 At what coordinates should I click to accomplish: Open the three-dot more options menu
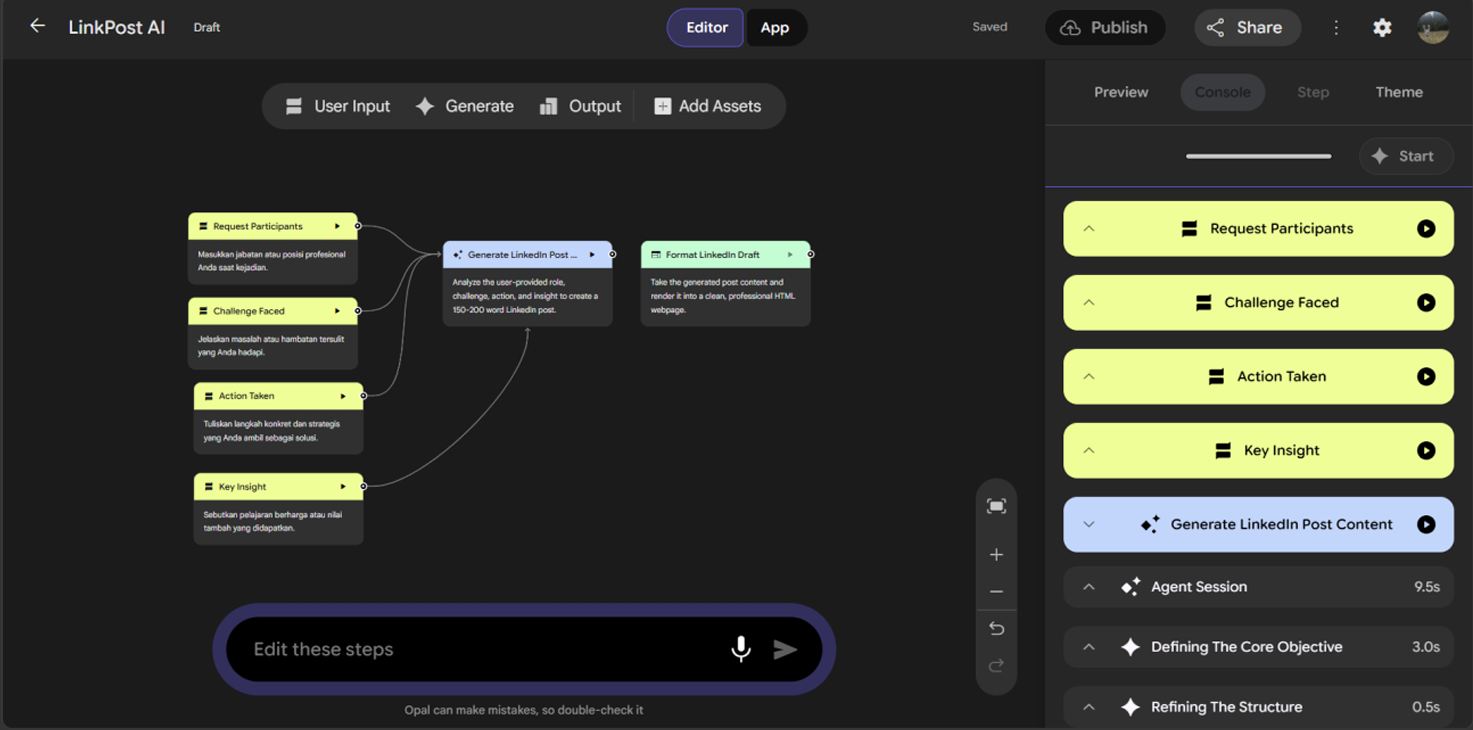[x=1336, y=28]
